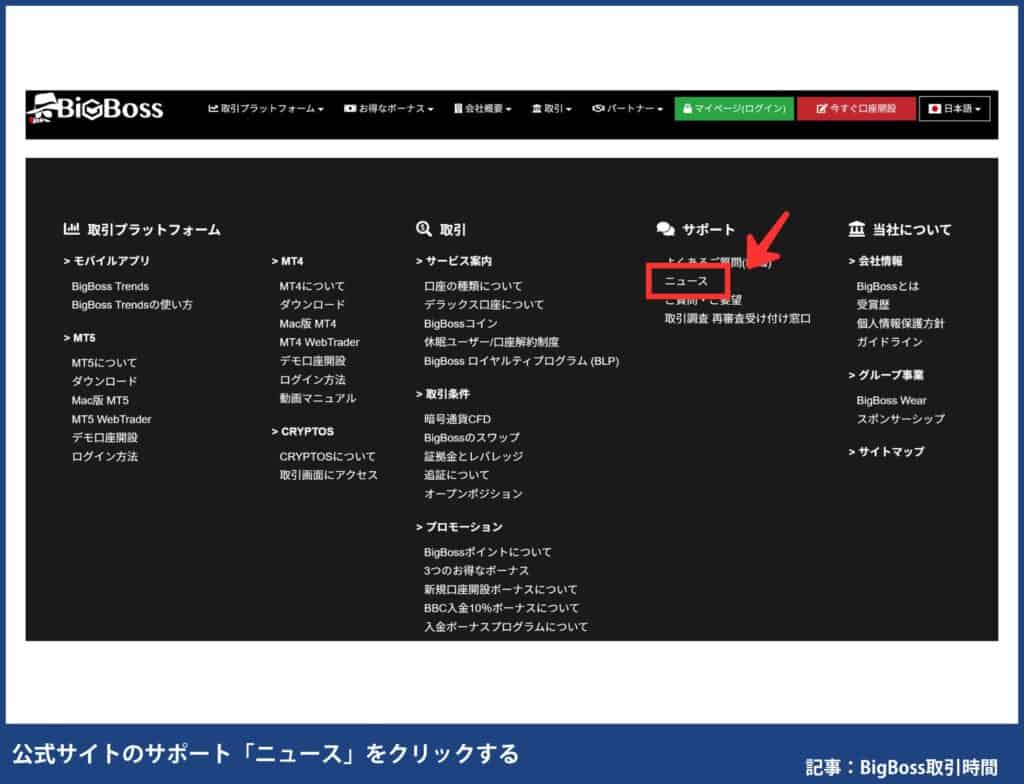Select the bar chart icon next to 取引プラットフォーム
The width and height of the screenshot is (1024, 784).
pyautogui.click(x=73, y=229)
